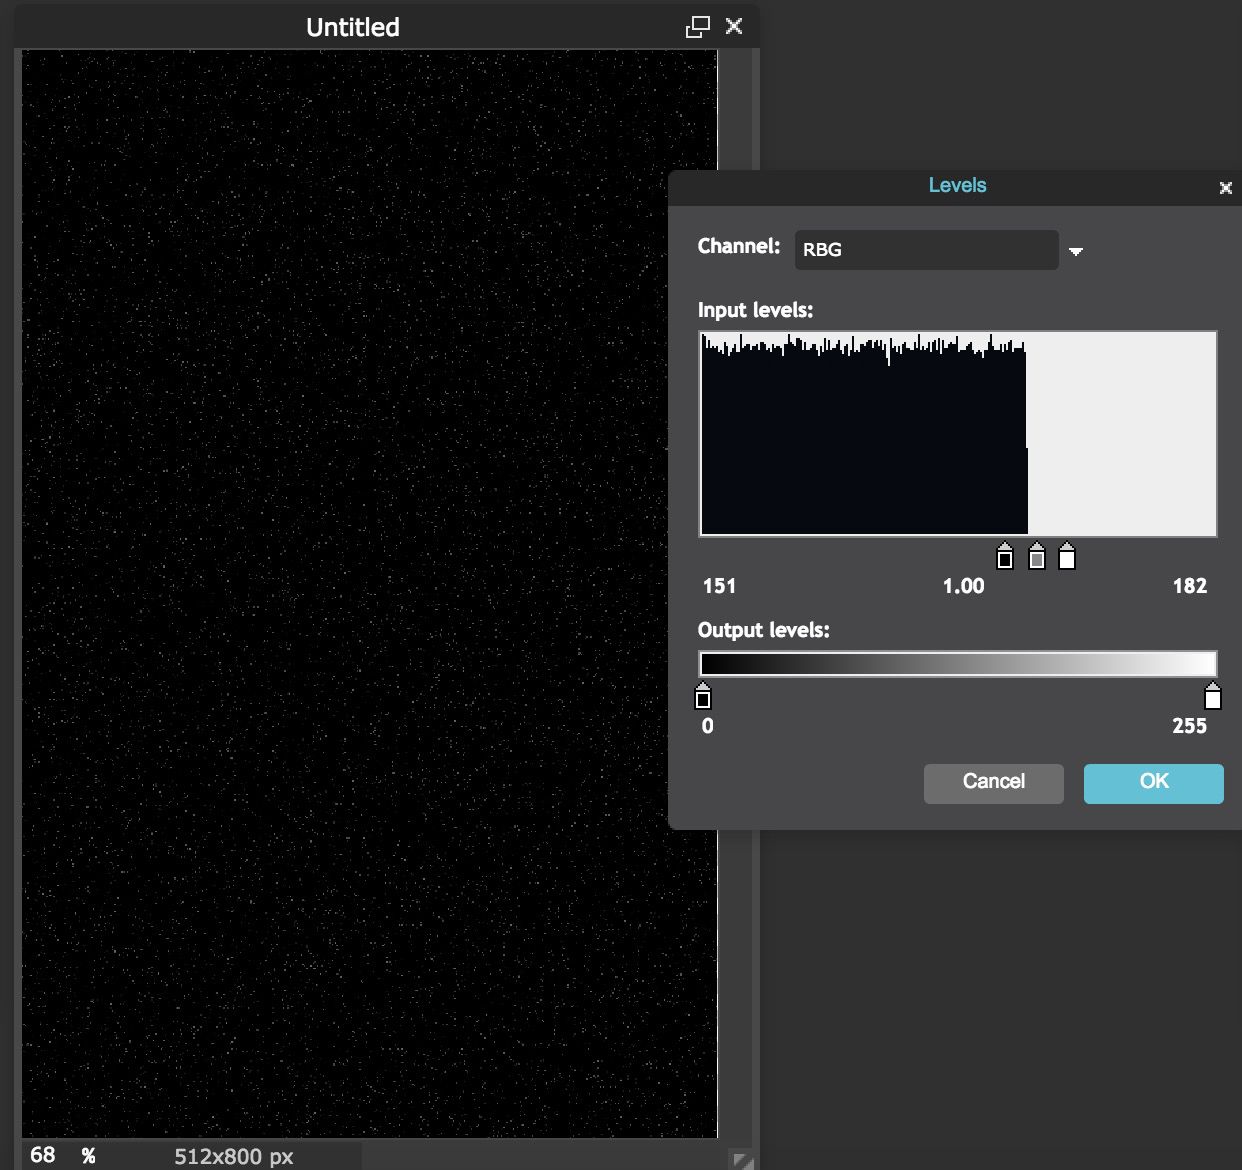
Task: Open the Channel dropdown arrow
Action: coord(1076,251)
